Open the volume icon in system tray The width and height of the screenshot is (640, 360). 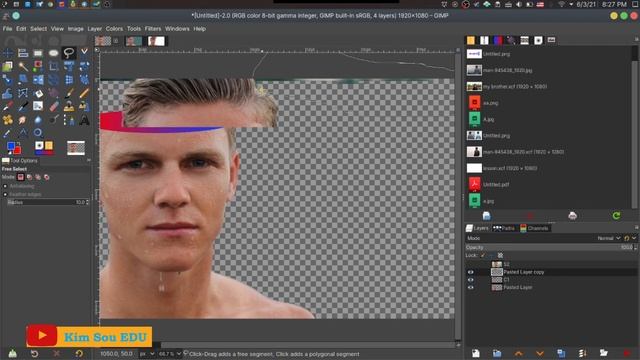point(518,4)
